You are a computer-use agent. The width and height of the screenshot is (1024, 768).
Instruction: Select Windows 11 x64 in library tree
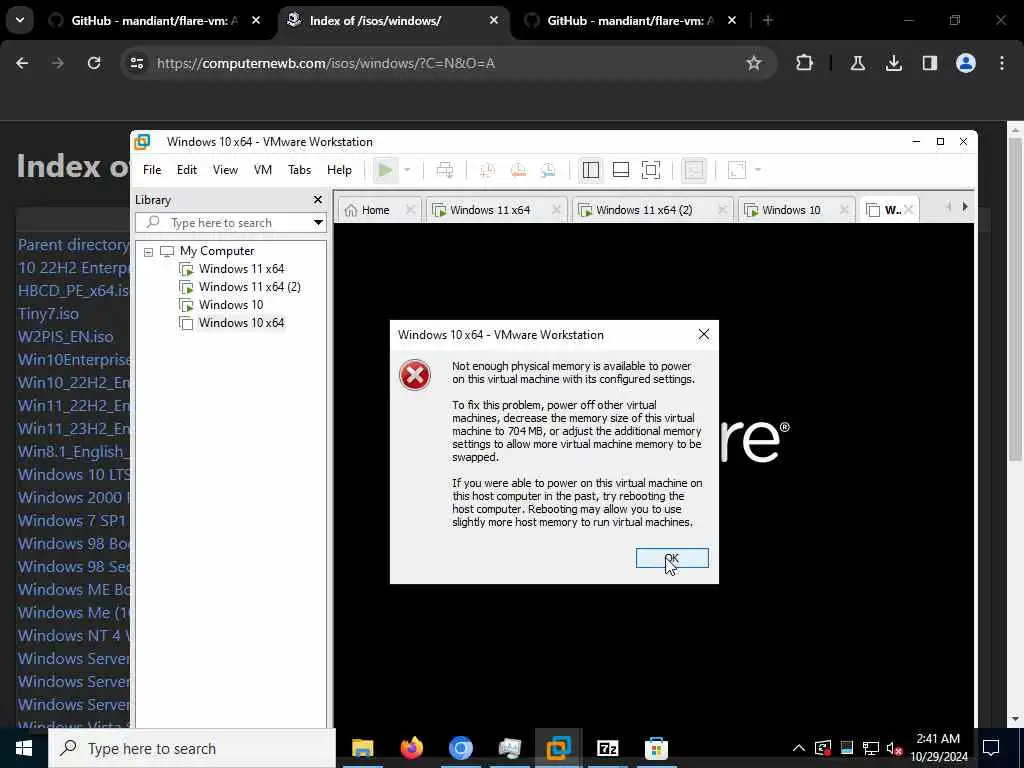click(241, 269)
